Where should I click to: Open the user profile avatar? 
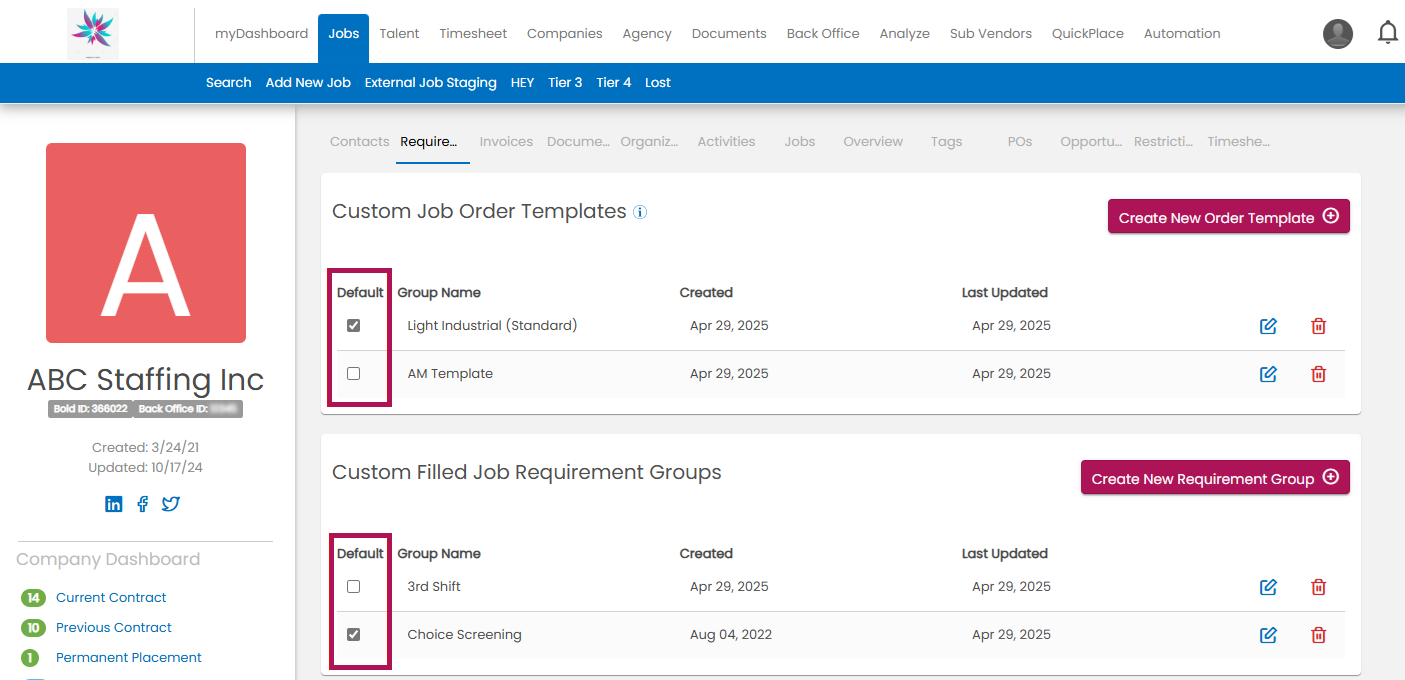tap(1337, 34)
